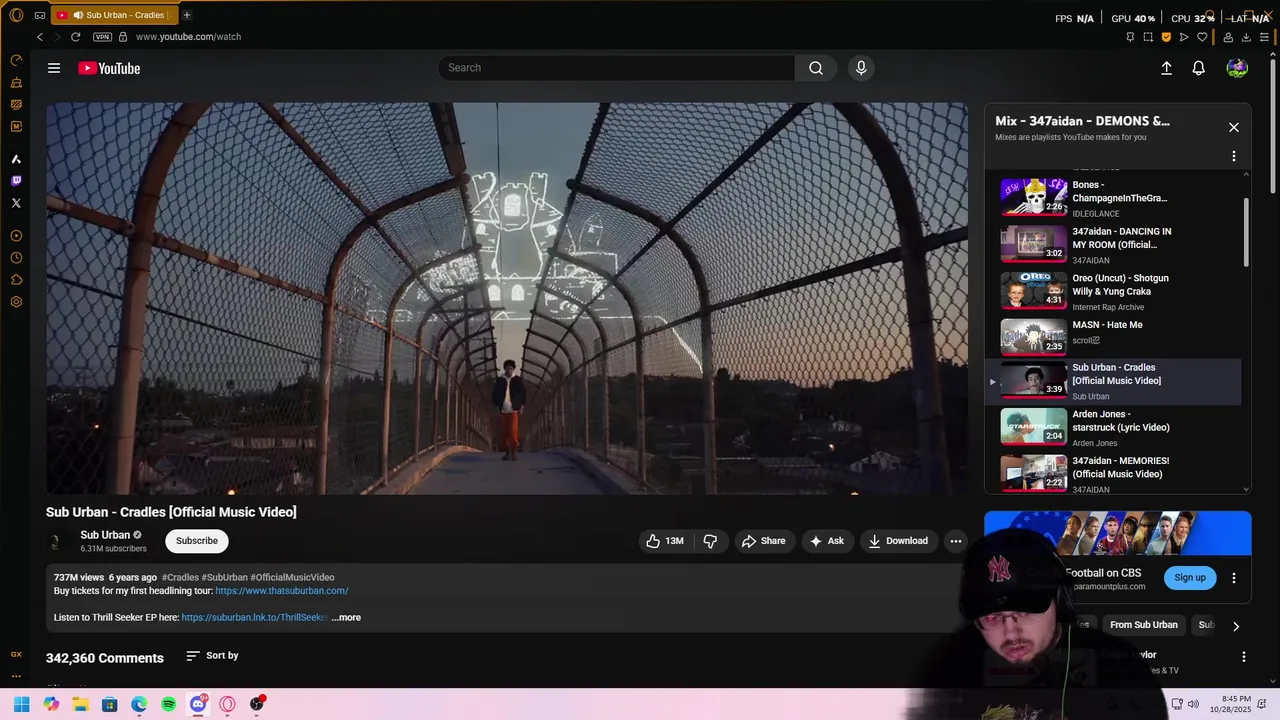Image resolution: width=1280 pixels, height=720 pixels.
Task: Open History clock icon in sidebar
Action: pyautogui.click(x=16, y=258)
